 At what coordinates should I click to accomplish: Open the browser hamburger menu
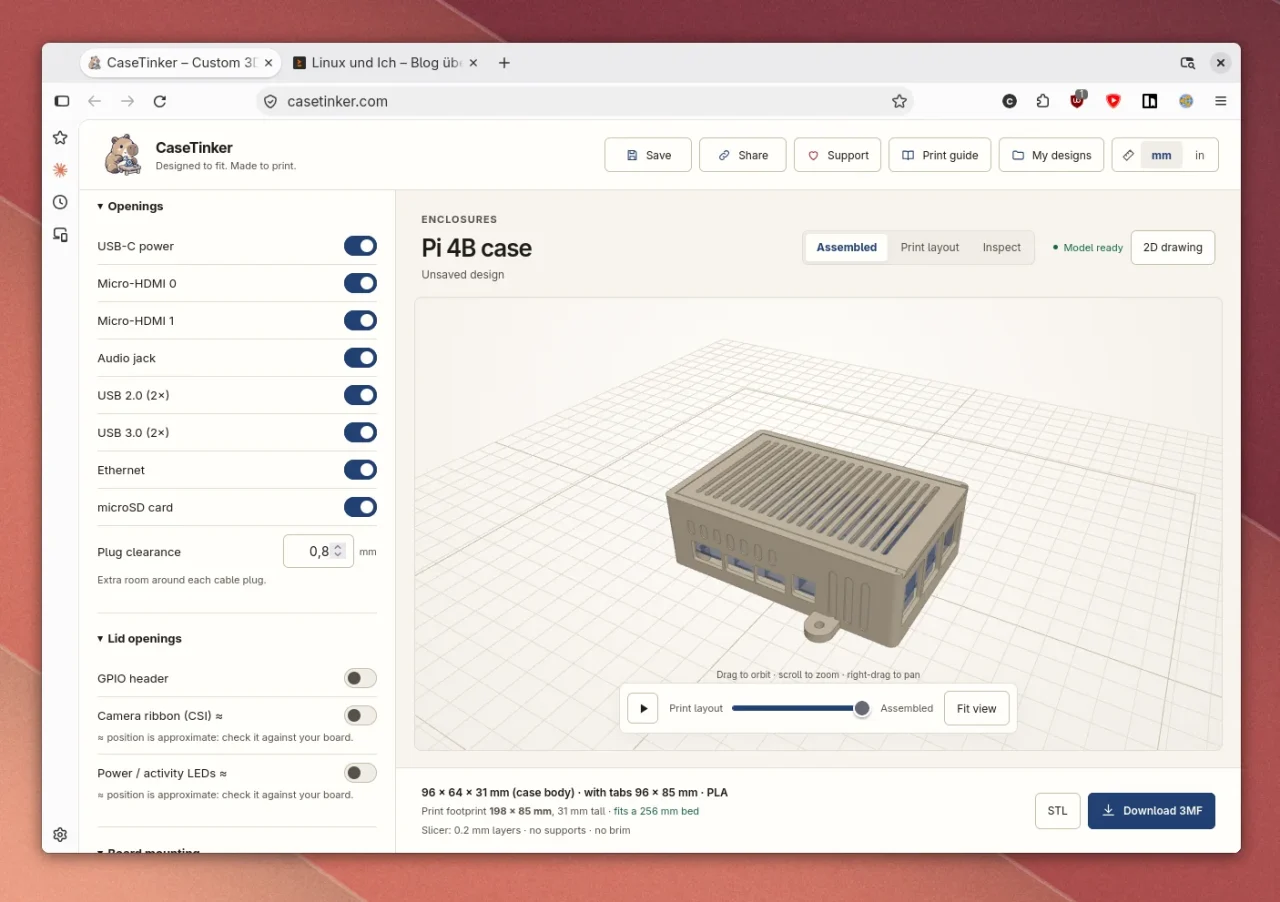(1221, 101)
